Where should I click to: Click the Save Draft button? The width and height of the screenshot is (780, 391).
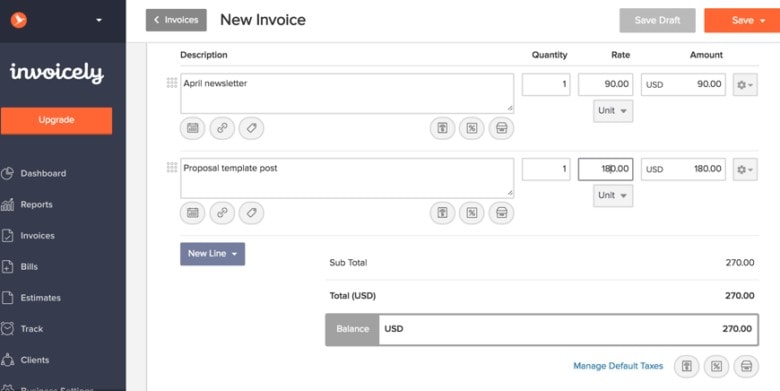pos(657,20)
